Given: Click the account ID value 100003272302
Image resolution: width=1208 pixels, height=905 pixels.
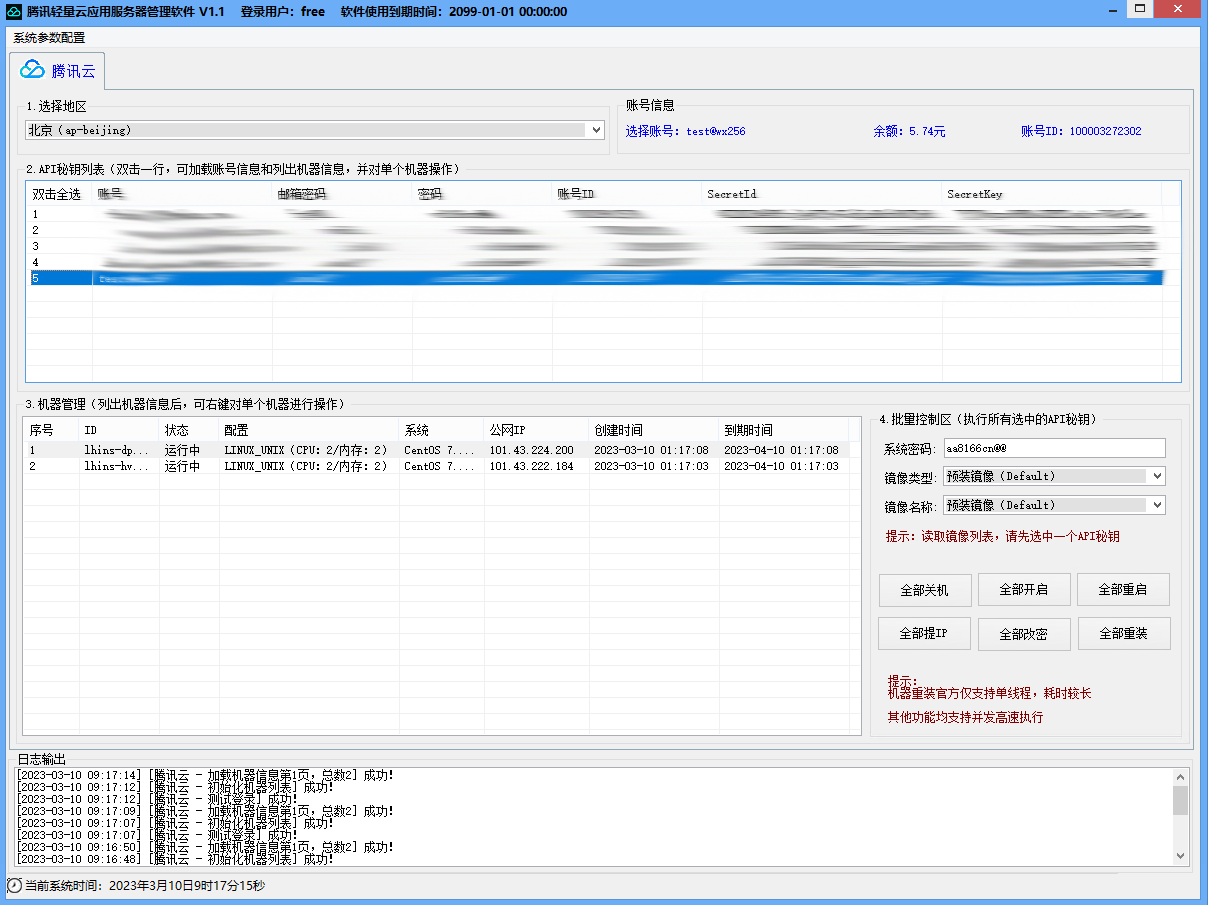Looking at the screenshot, I should tap(1105, 131).
